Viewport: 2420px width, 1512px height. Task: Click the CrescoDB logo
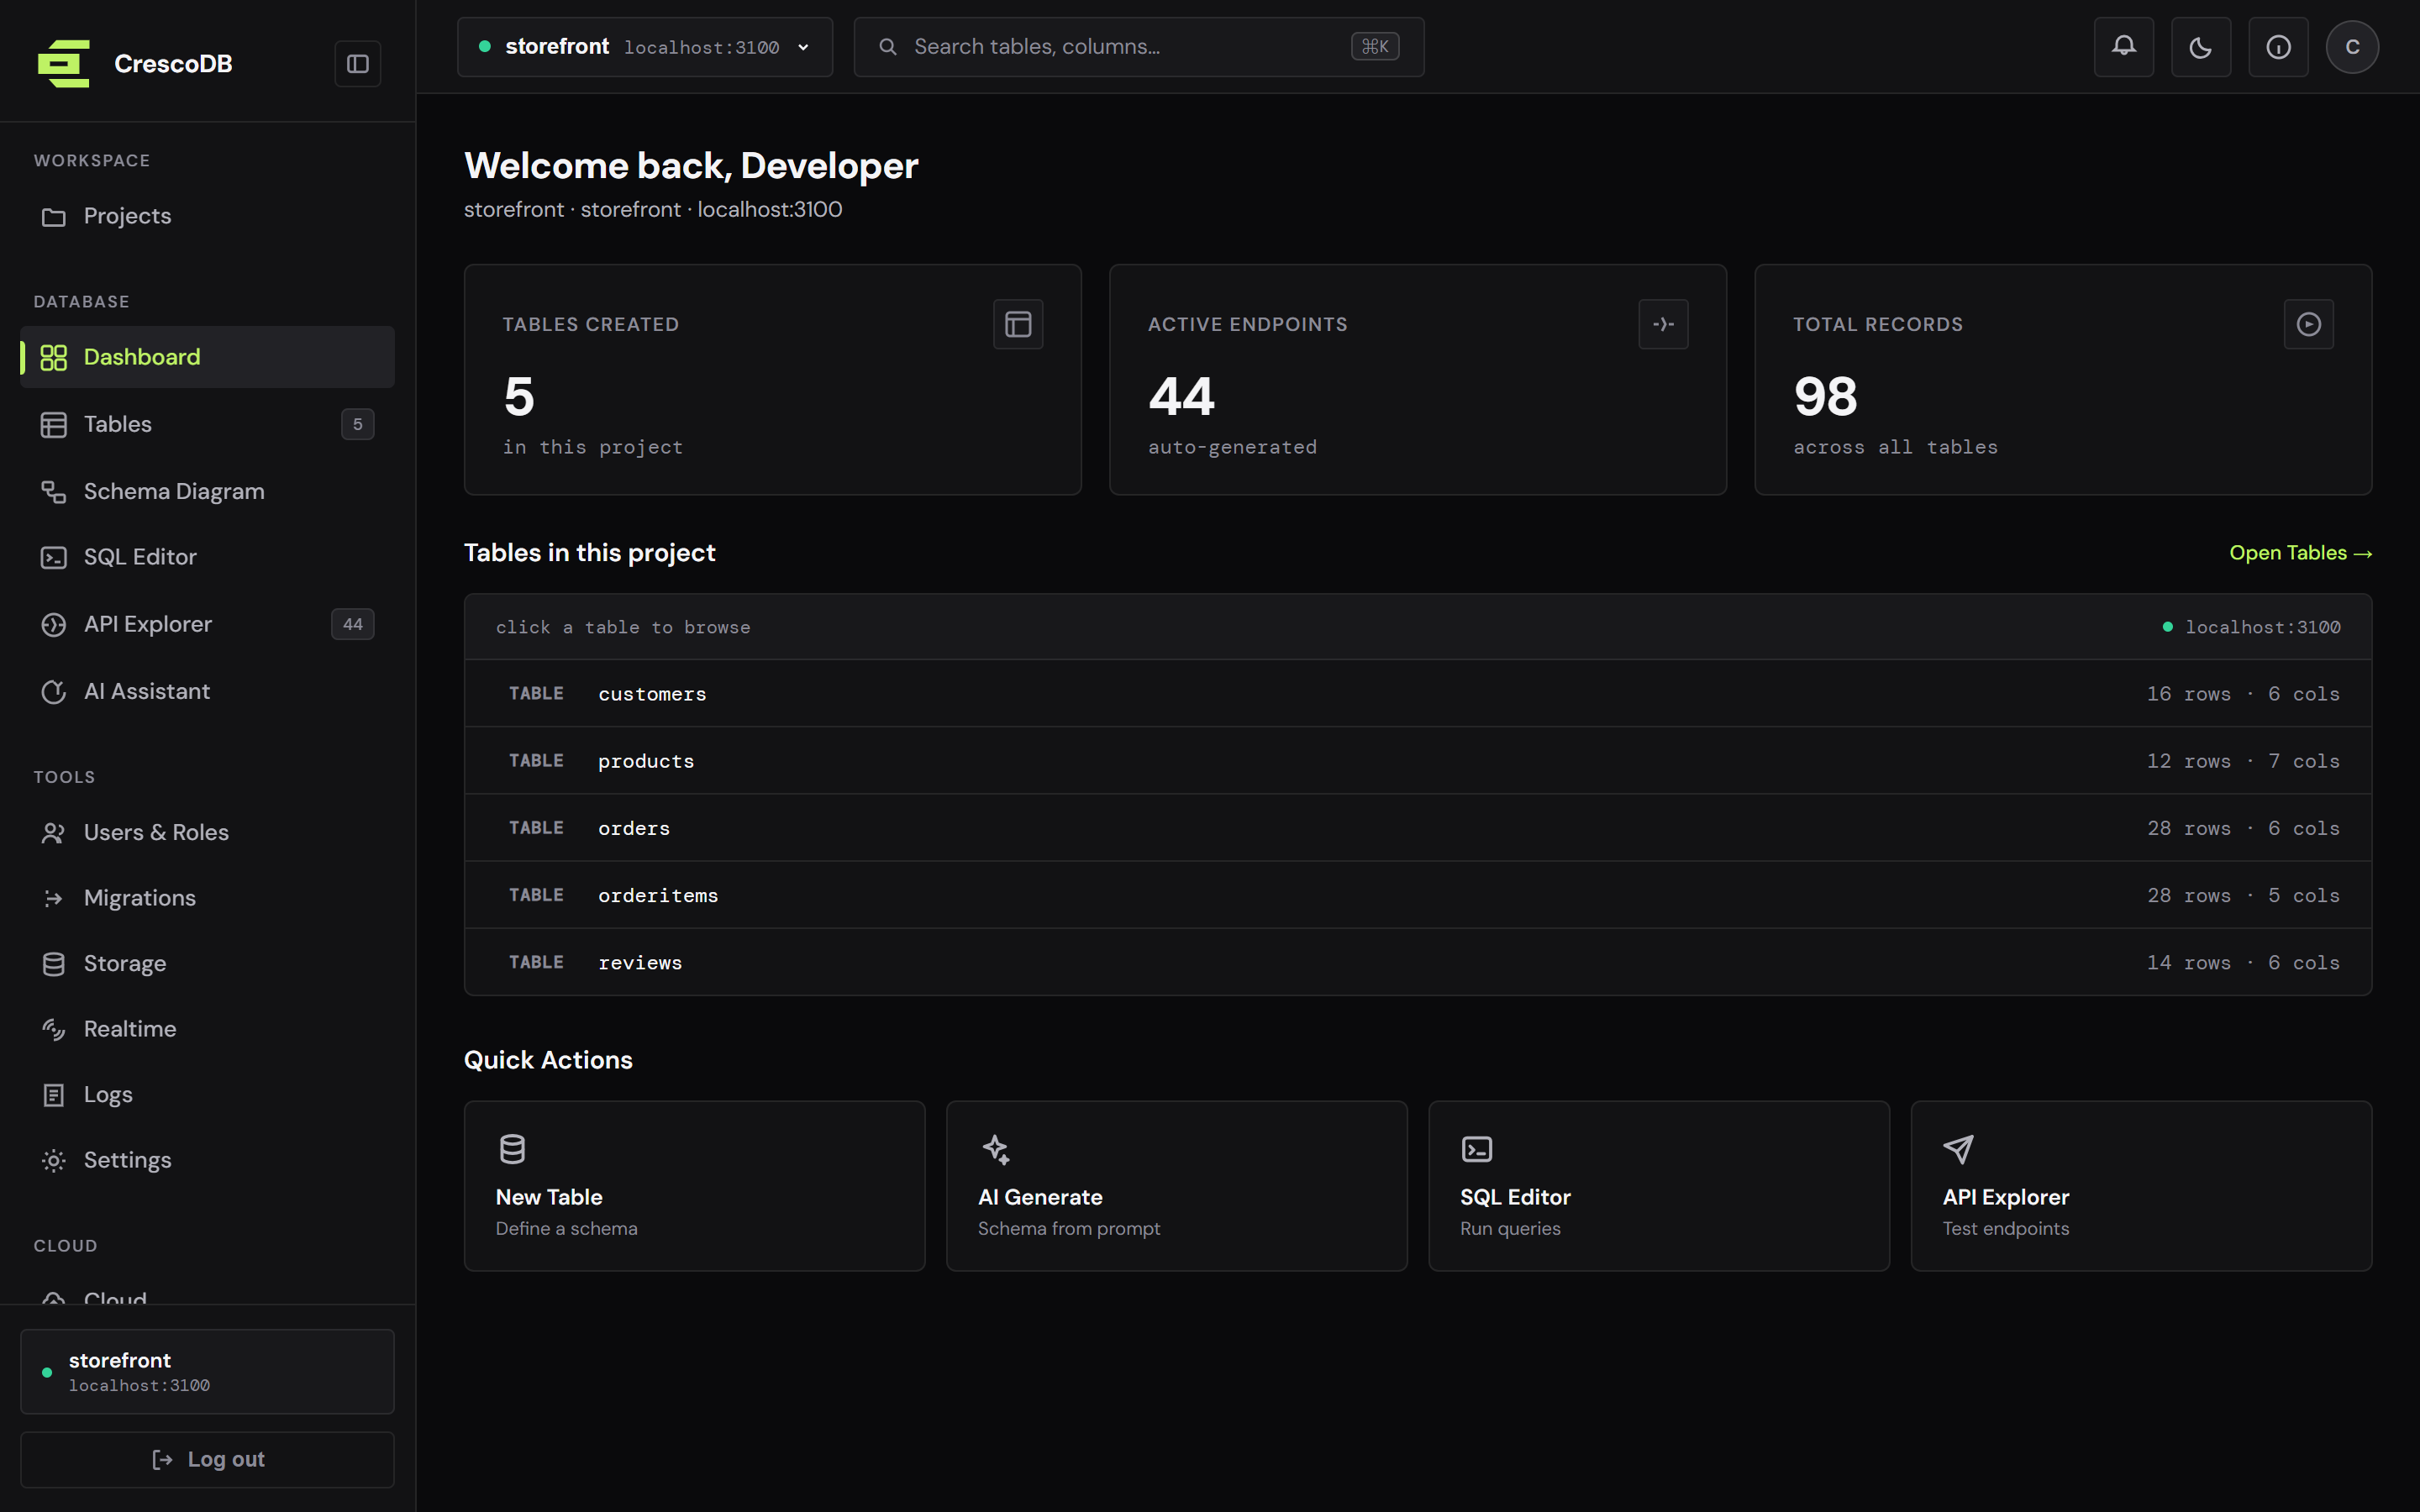(x=64, y=64)
